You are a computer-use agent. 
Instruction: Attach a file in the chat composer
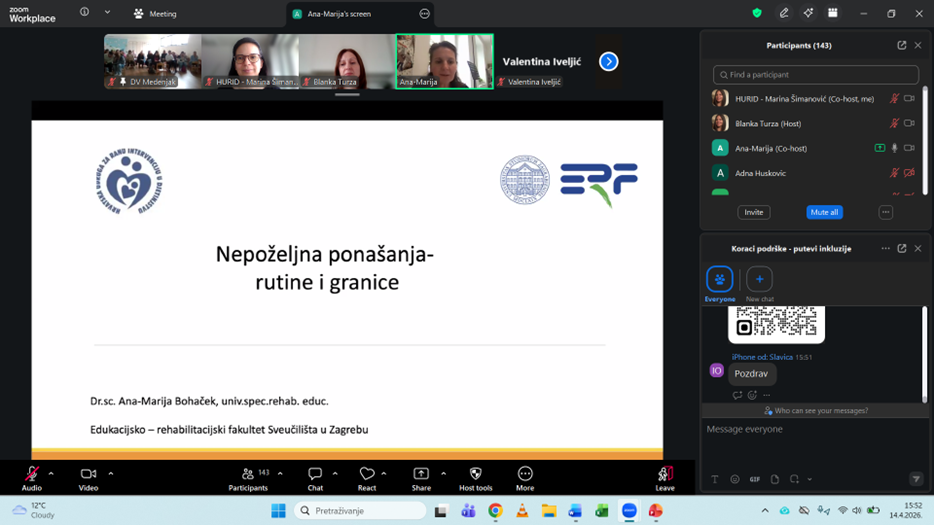tap(775, 479)
